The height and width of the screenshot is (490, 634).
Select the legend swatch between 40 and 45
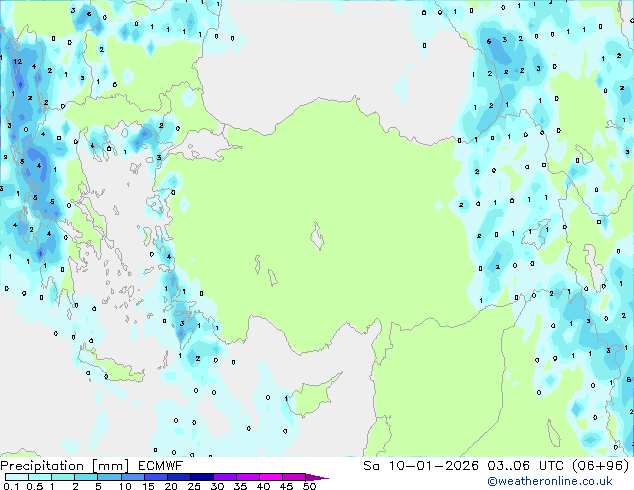(271, 477)
